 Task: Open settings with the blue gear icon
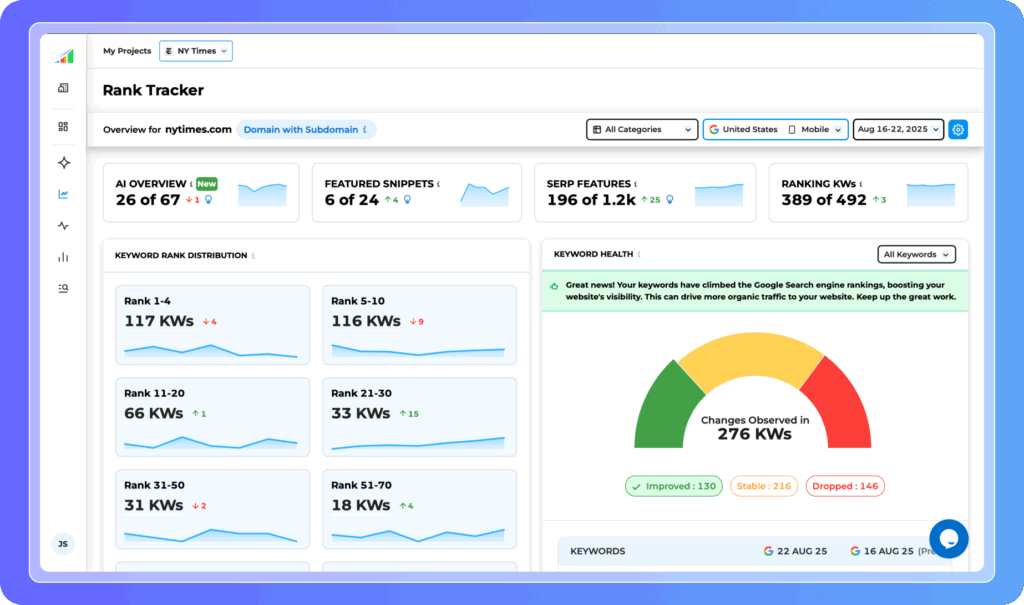click(x=958, y=130)
